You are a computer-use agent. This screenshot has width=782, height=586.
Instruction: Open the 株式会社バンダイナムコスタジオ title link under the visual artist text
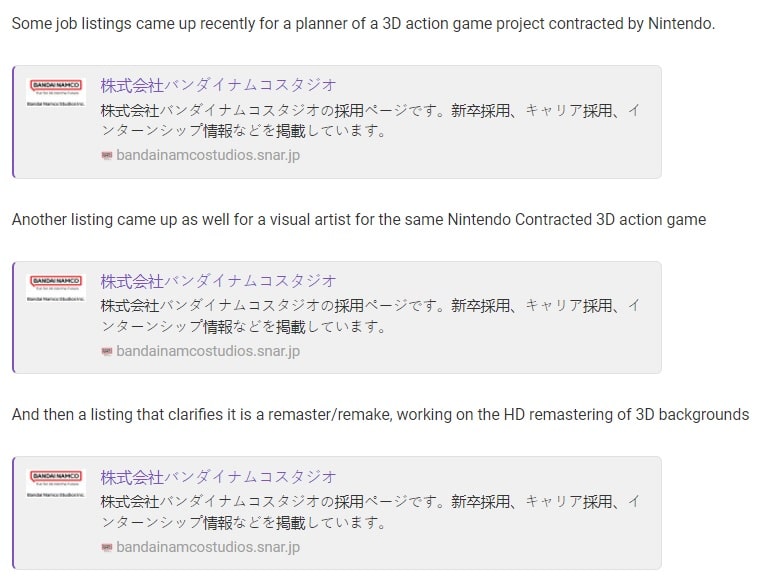pyautogui.click(x=218, y=281)
